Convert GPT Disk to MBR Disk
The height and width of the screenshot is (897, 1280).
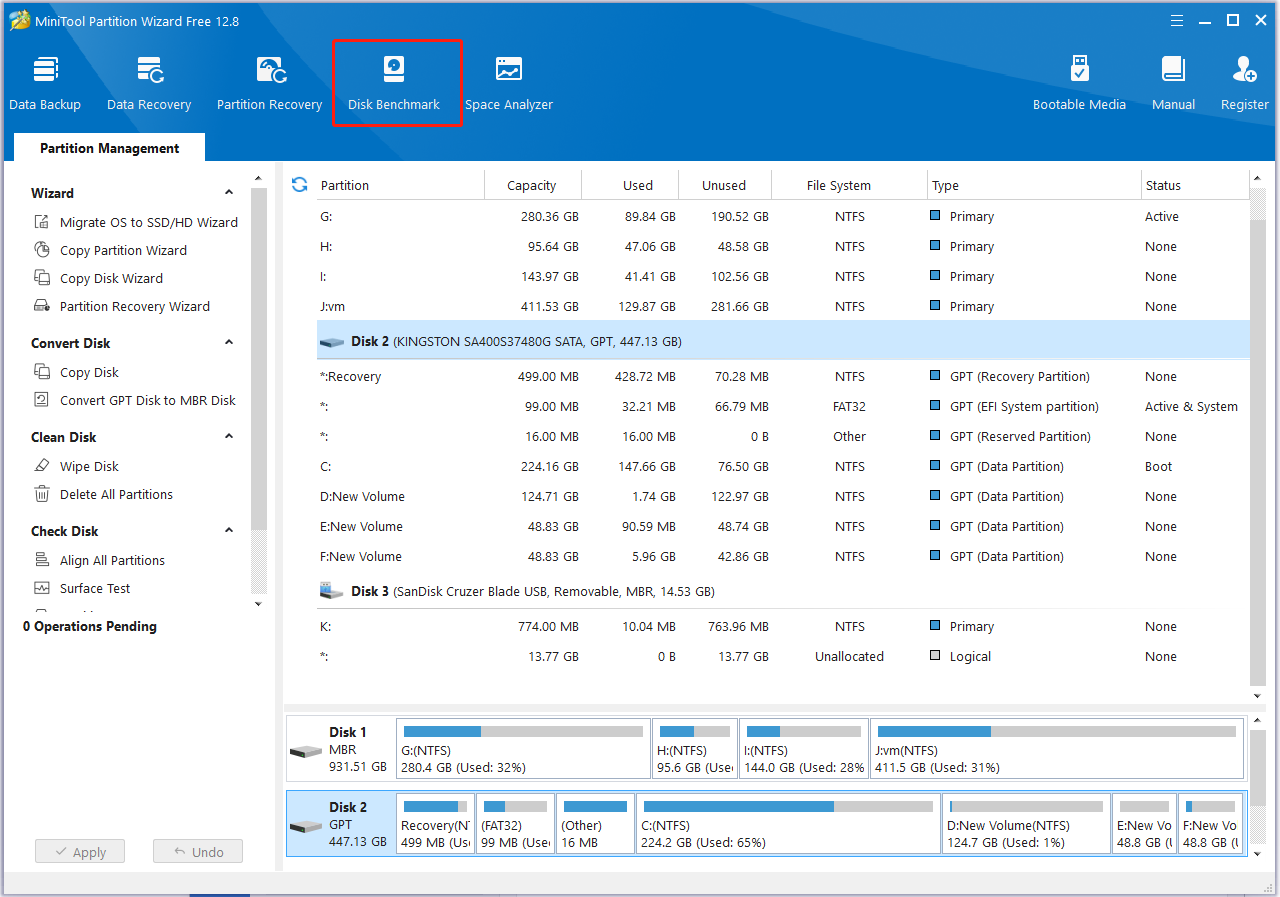point(135,400)
